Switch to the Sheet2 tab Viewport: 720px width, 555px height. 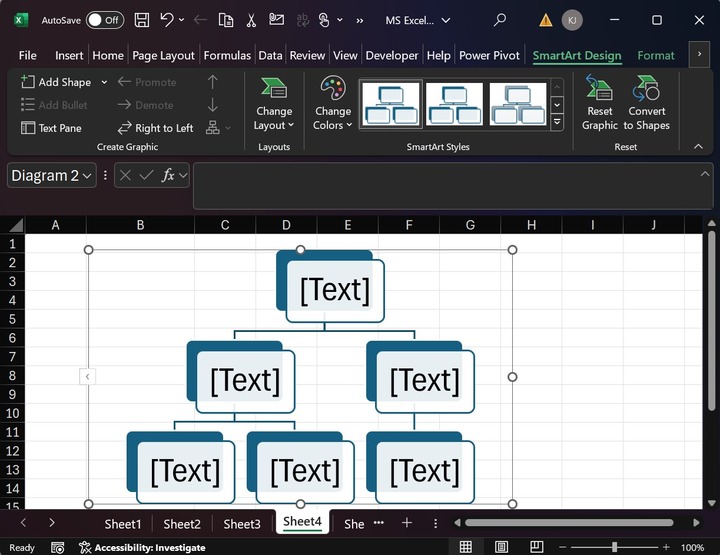pyautogui.click(x=182, y=524)
